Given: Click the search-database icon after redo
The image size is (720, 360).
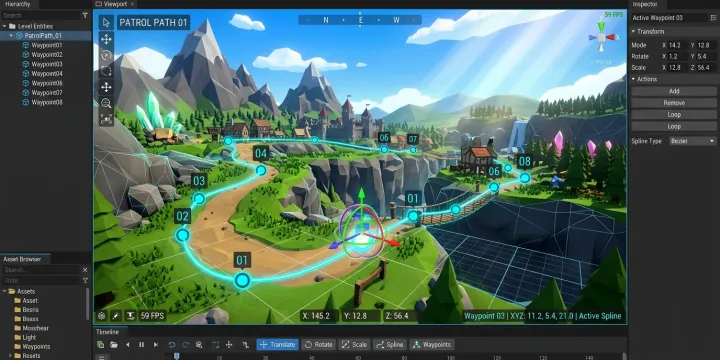Looking at the screenshot, I should click(199, 344).
